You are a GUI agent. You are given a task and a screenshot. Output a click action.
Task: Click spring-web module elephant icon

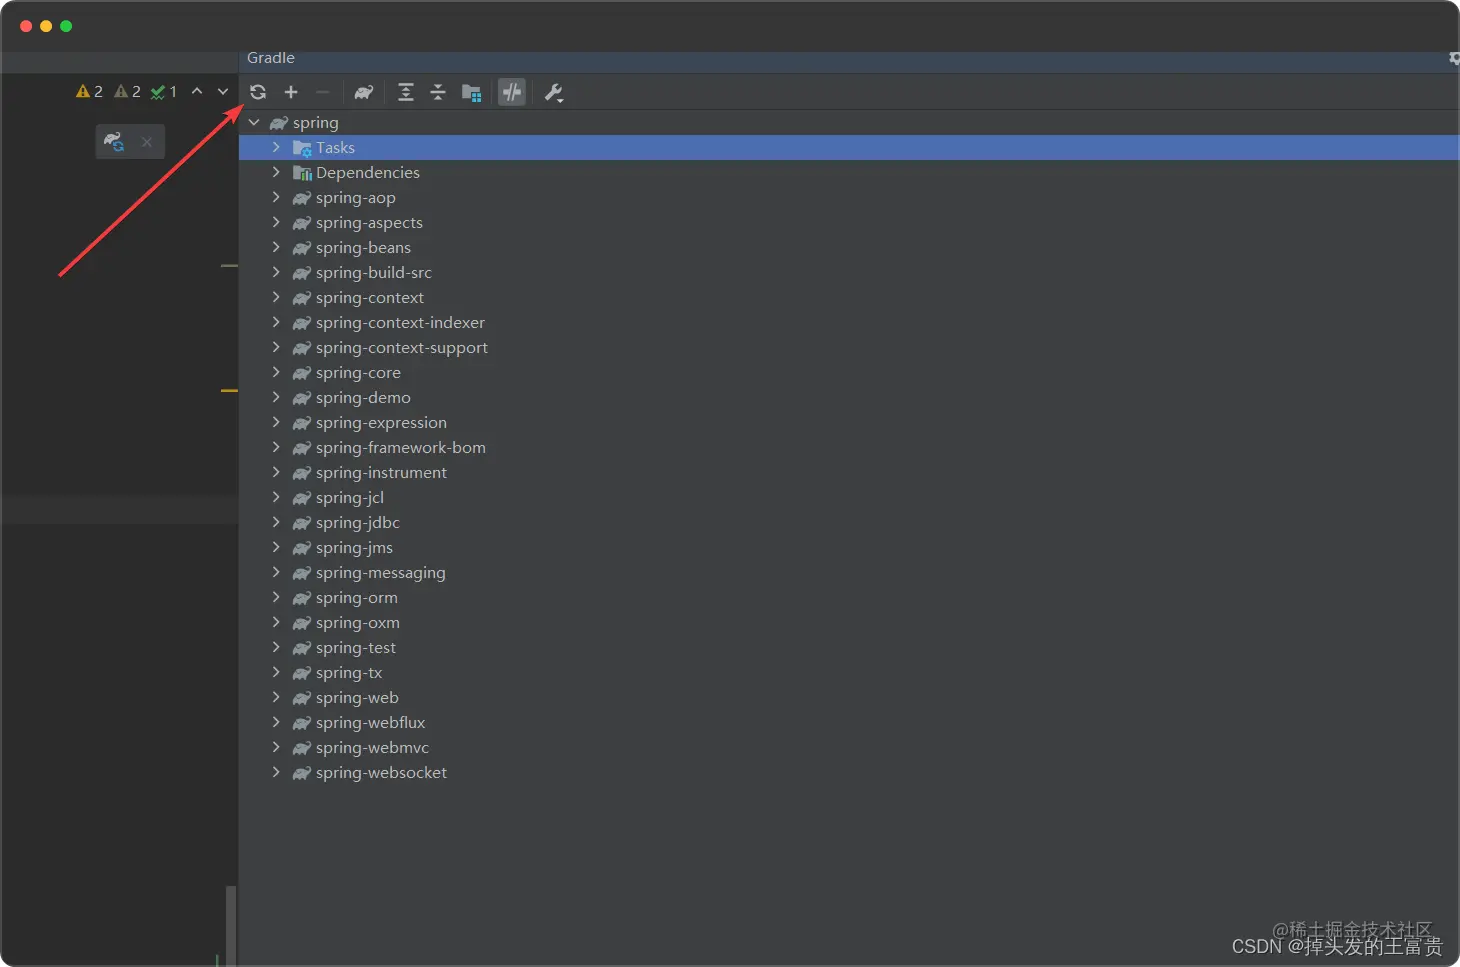[301, 698]
